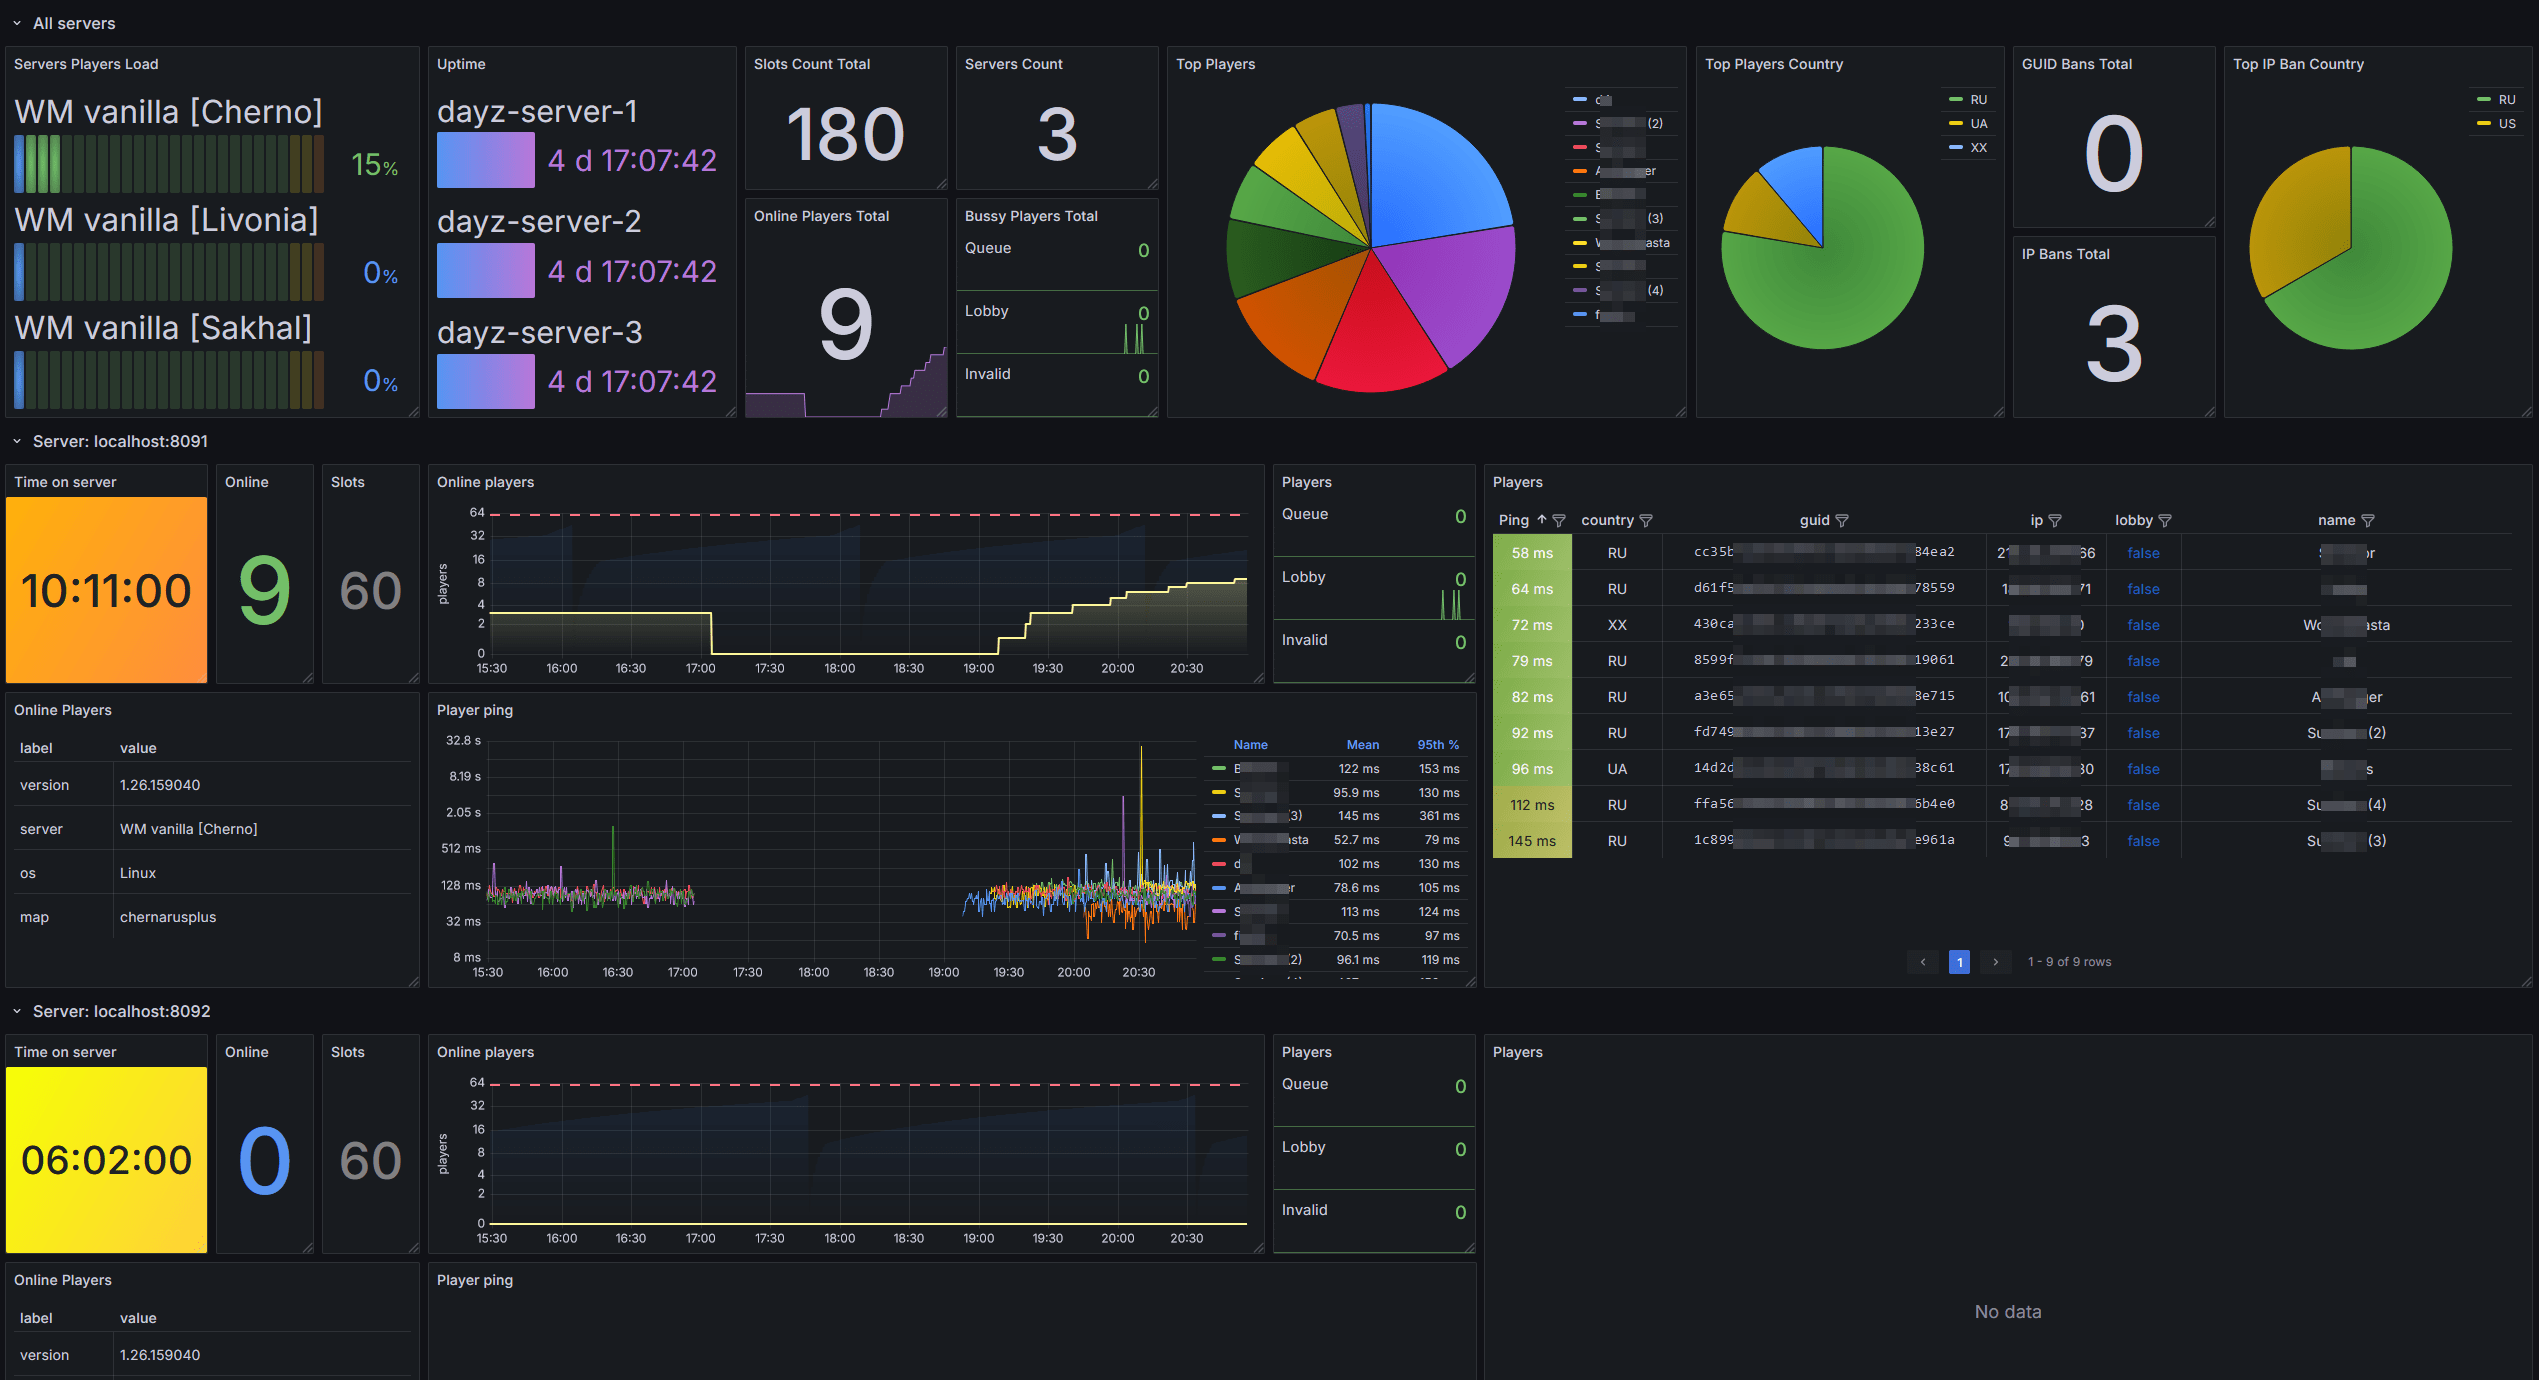
Task: Open the ip column filter icon
Action: point(2055,520)
